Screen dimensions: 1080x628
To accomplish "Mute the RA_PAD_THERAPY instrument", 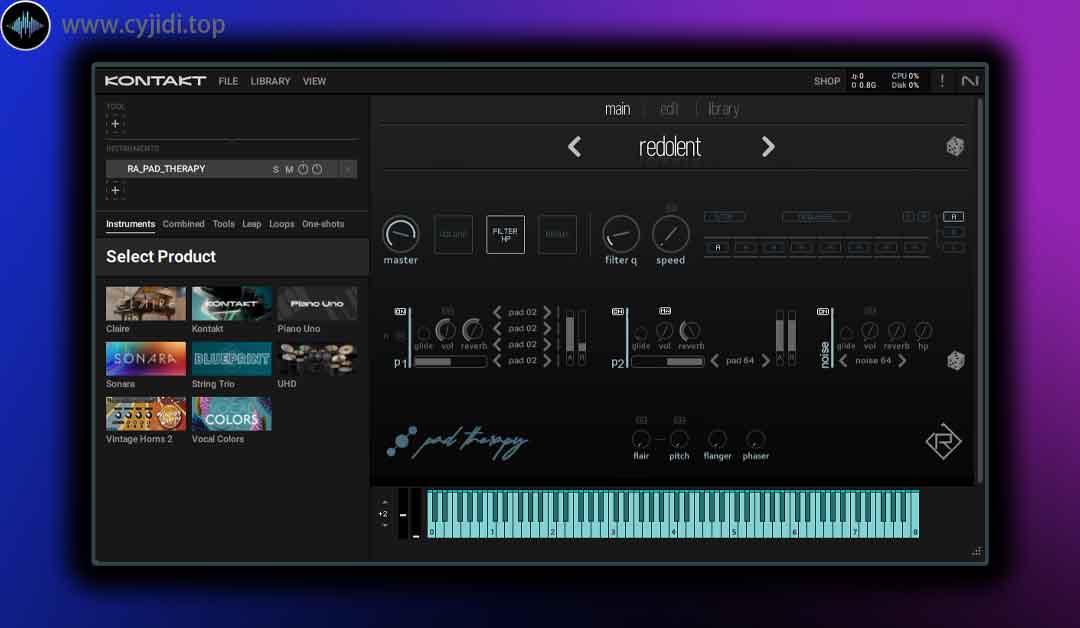I will pyautogui.click(x=289, y=169).
